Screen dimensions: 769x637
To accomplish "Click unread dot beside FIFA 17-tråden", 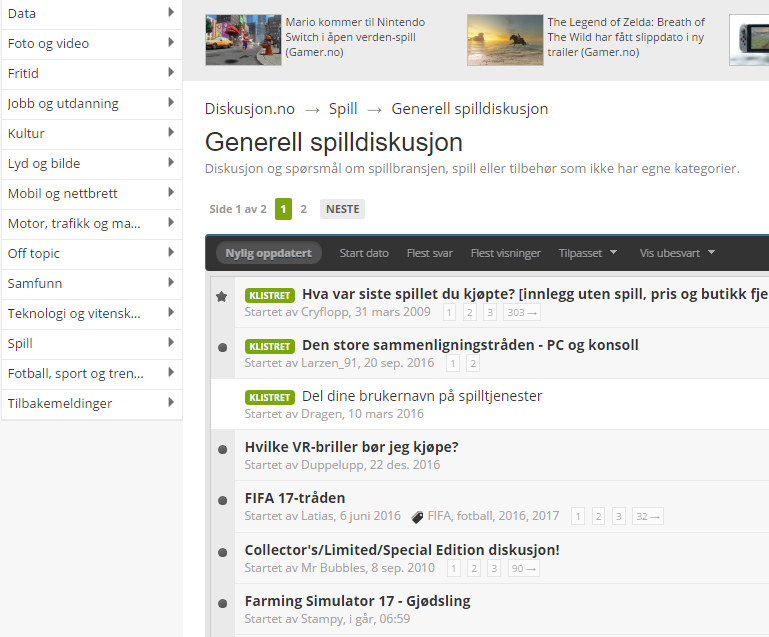I will 222,500.
